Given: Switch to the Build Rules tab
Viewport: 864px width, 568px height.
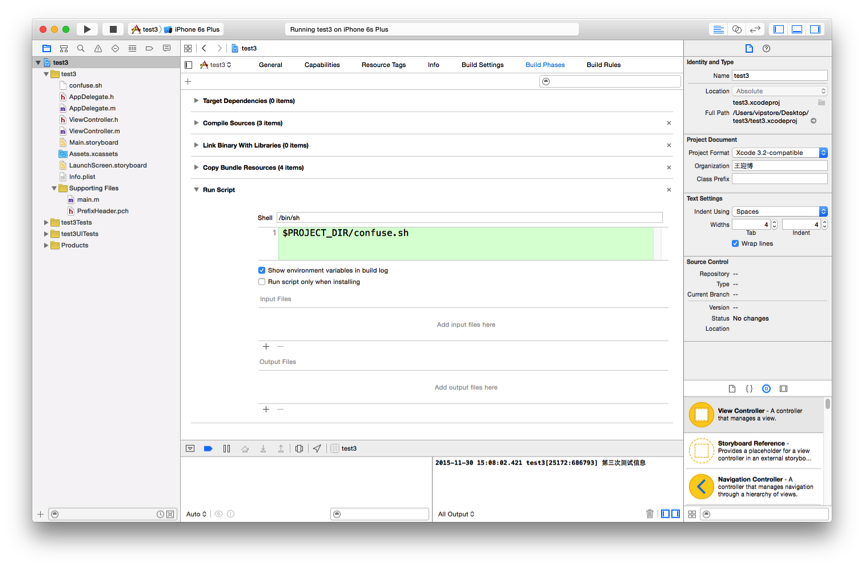Looking at the screenshot, I should tap(604, 65).
